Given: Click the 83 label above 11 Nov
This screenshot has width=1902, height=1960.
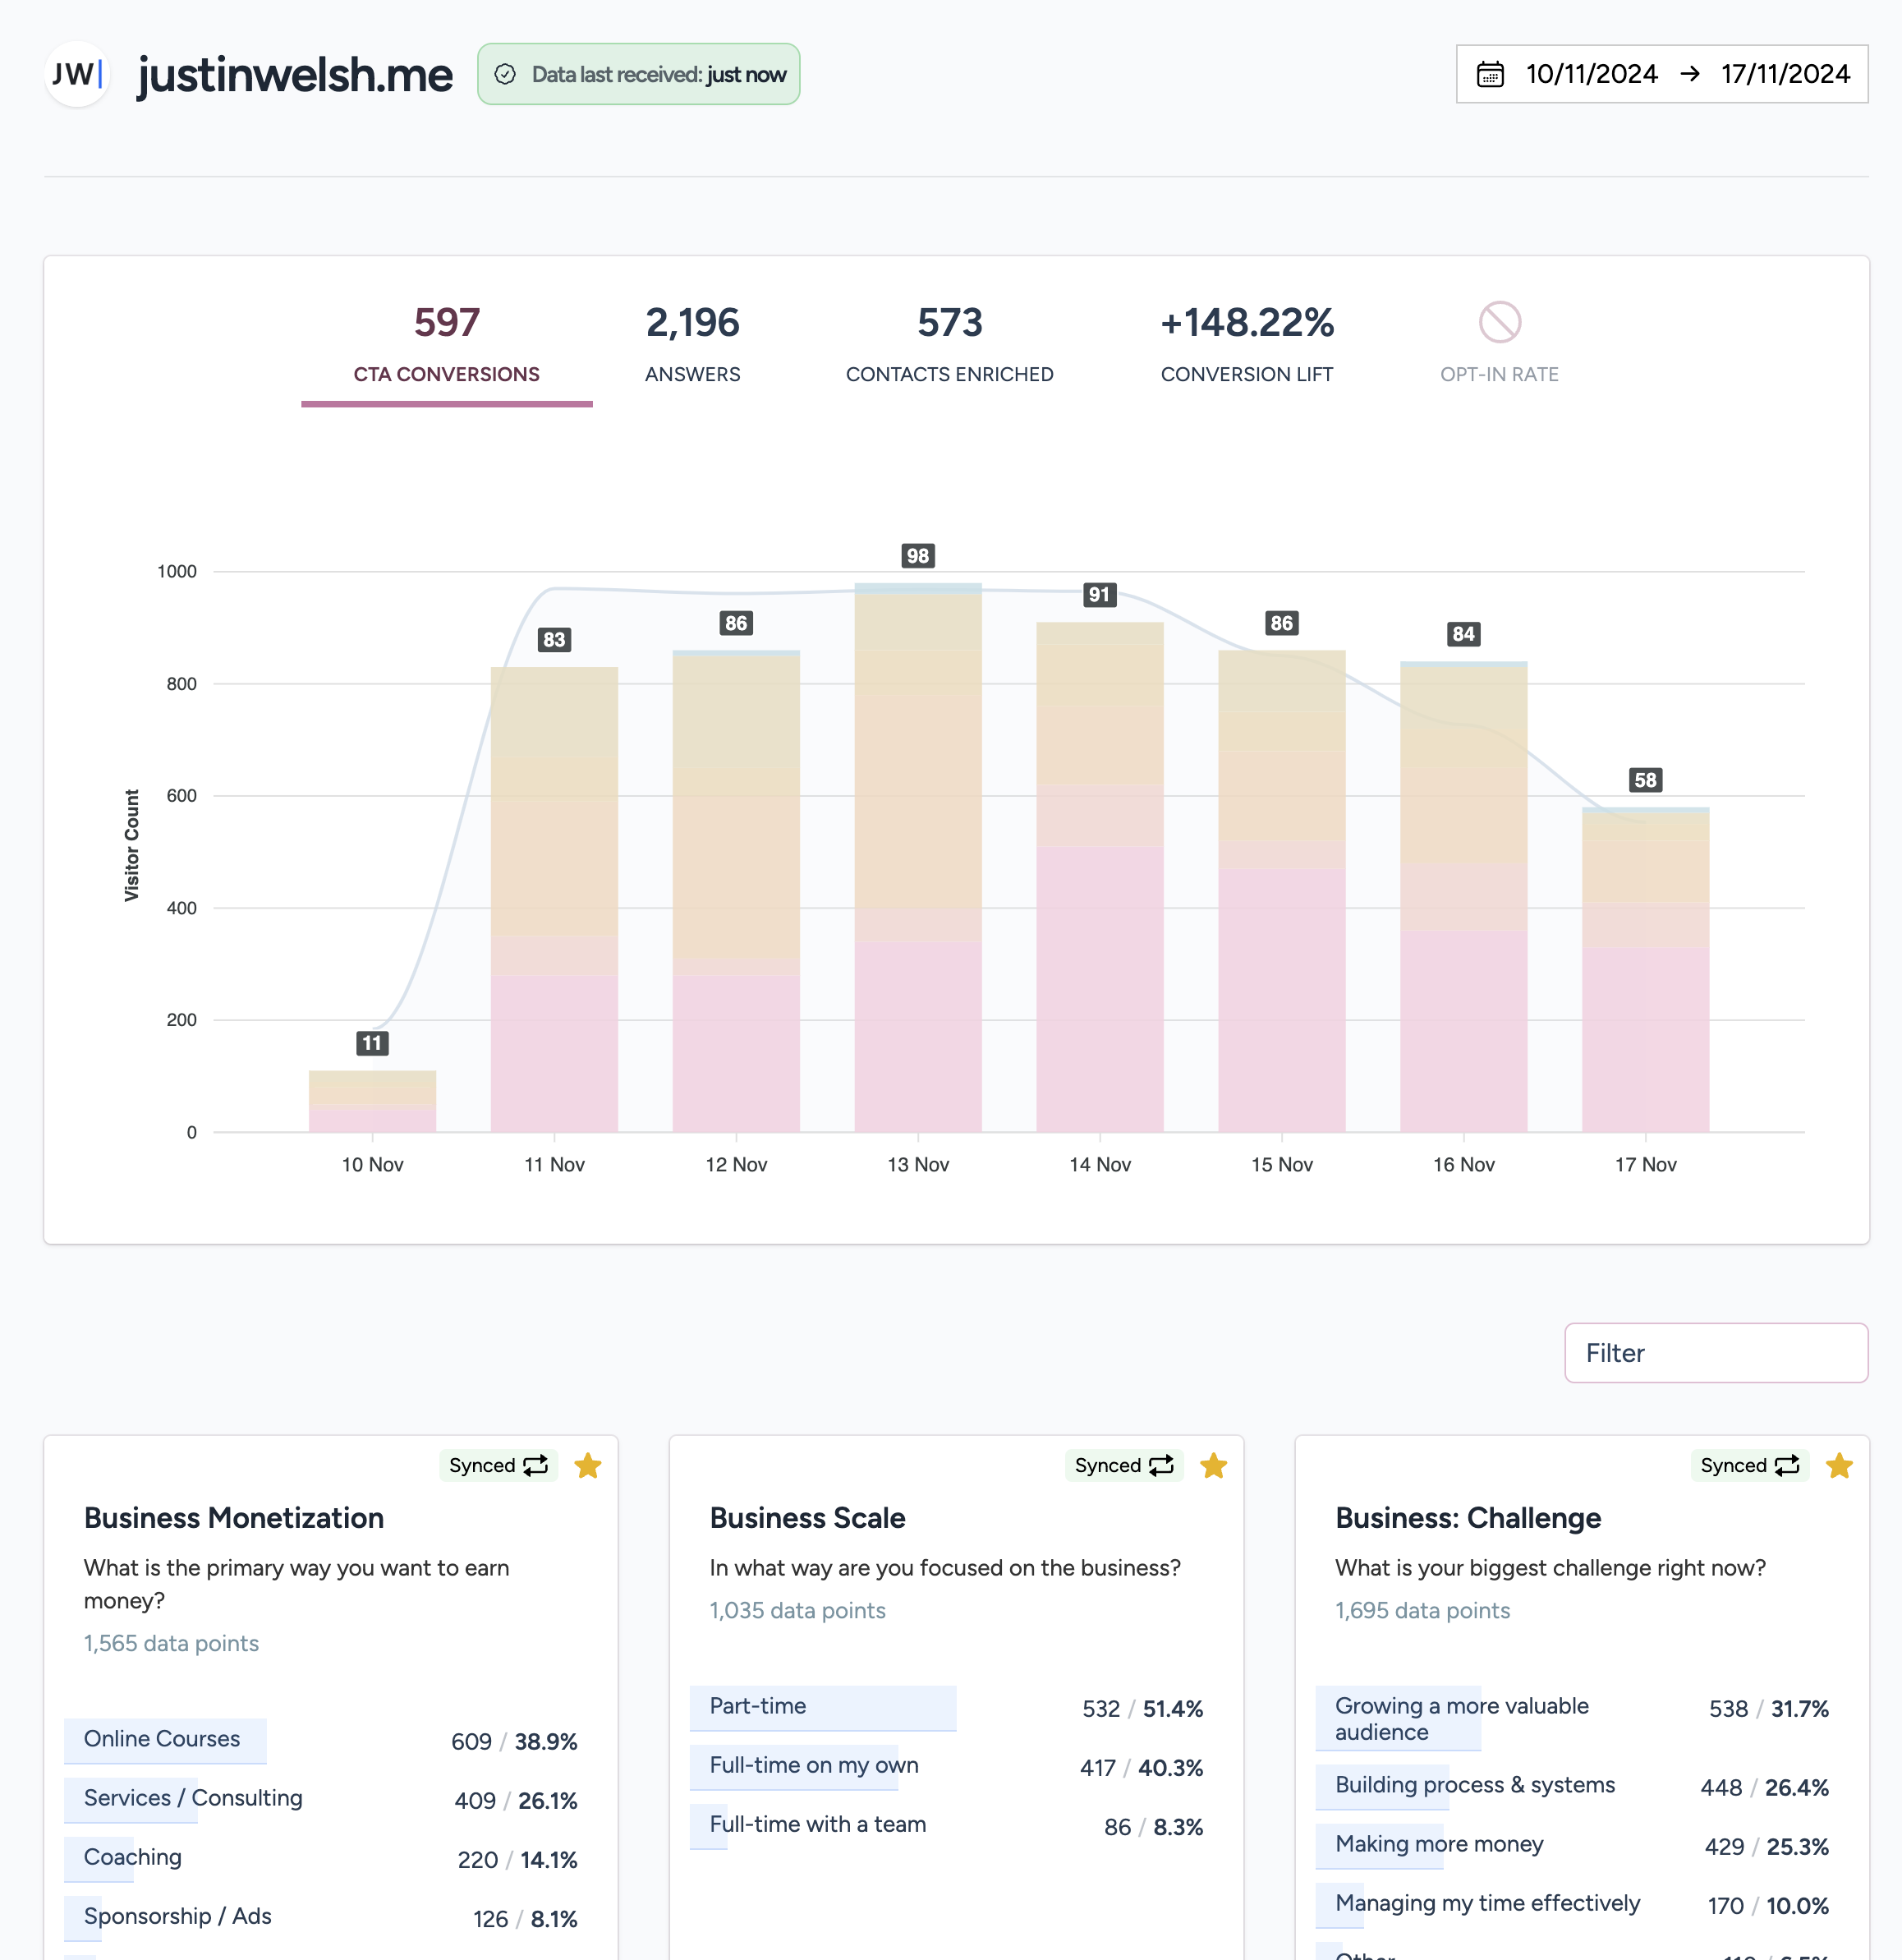Looking at the screenshot, I should click(x=554, y=640).
